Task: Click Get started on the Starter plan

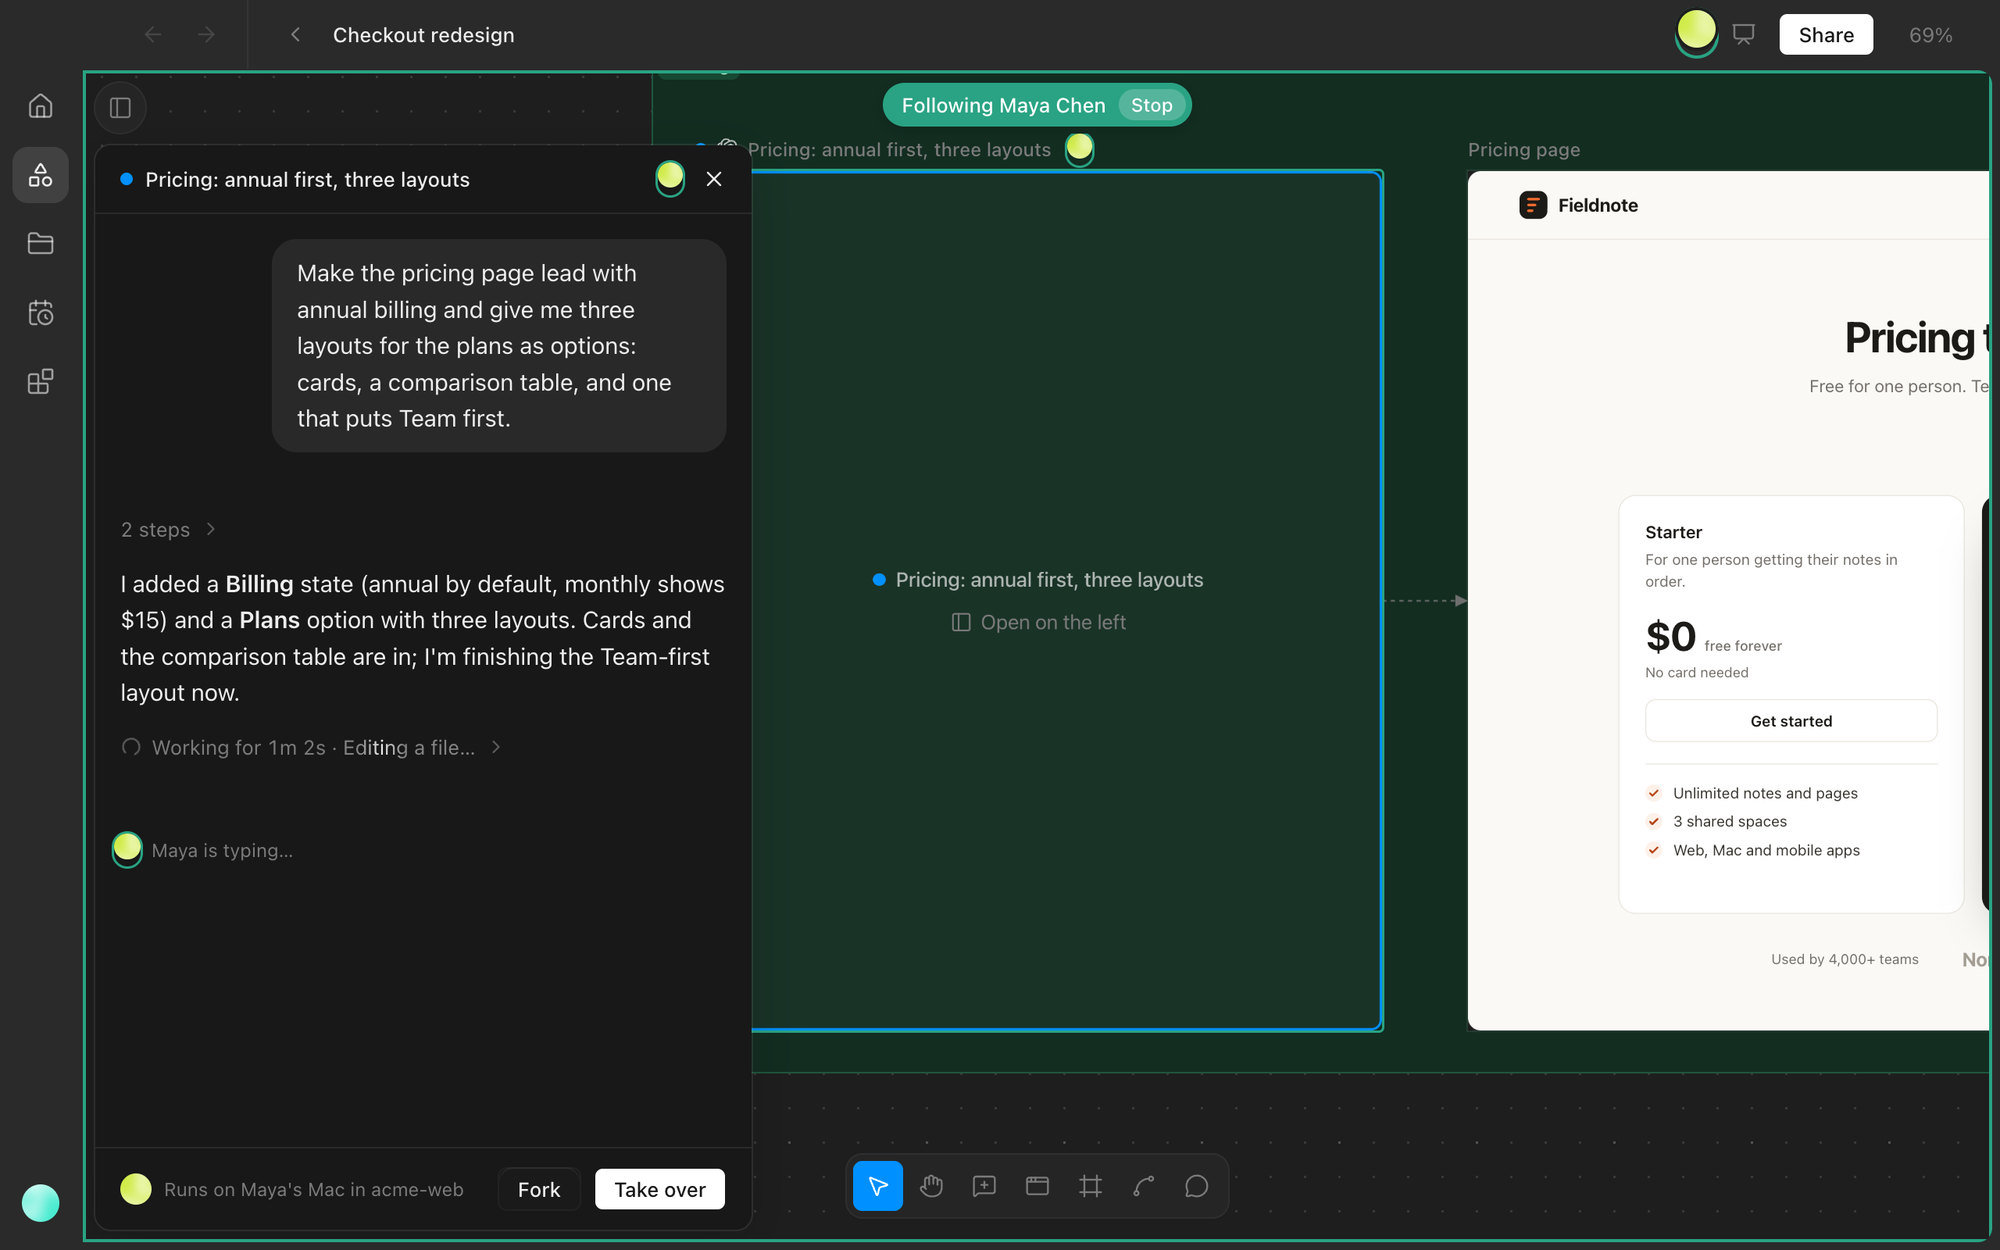Action: (x=1791, y=721)
